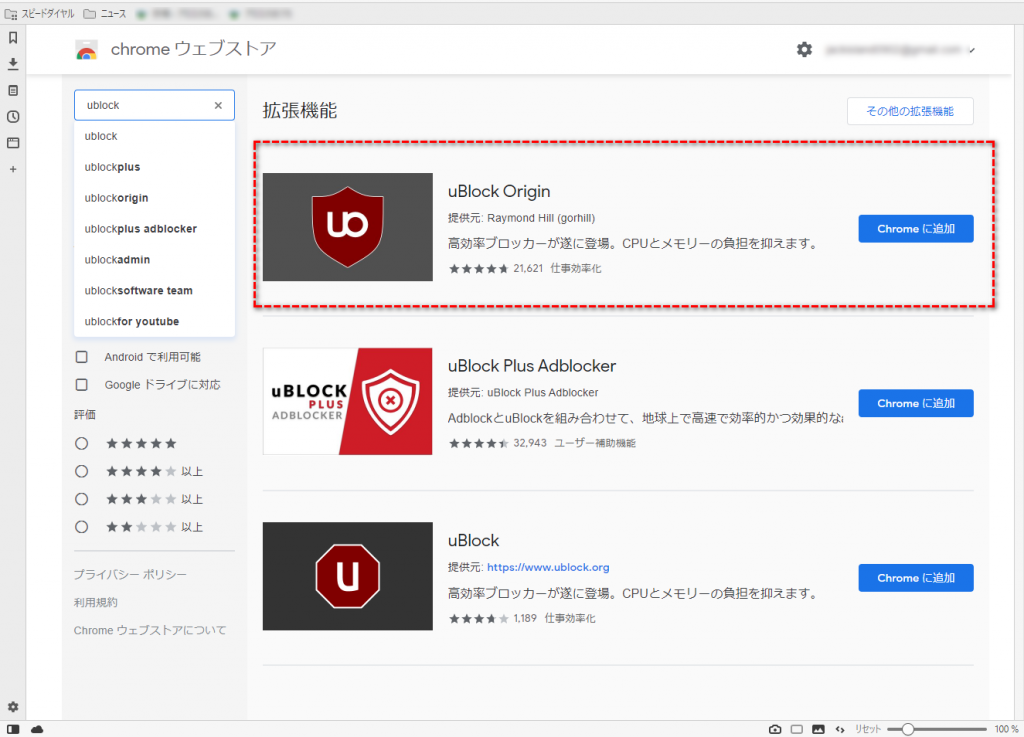Open the History panel clock icon
Screen dimensions: 1024x737
point(13,116)
